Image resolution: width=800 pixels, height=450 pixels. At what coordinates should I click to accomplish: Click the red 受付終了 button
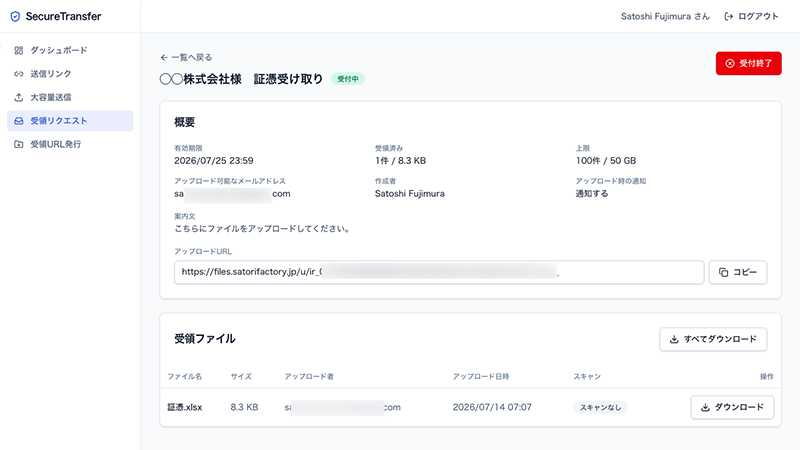(748, 63)
